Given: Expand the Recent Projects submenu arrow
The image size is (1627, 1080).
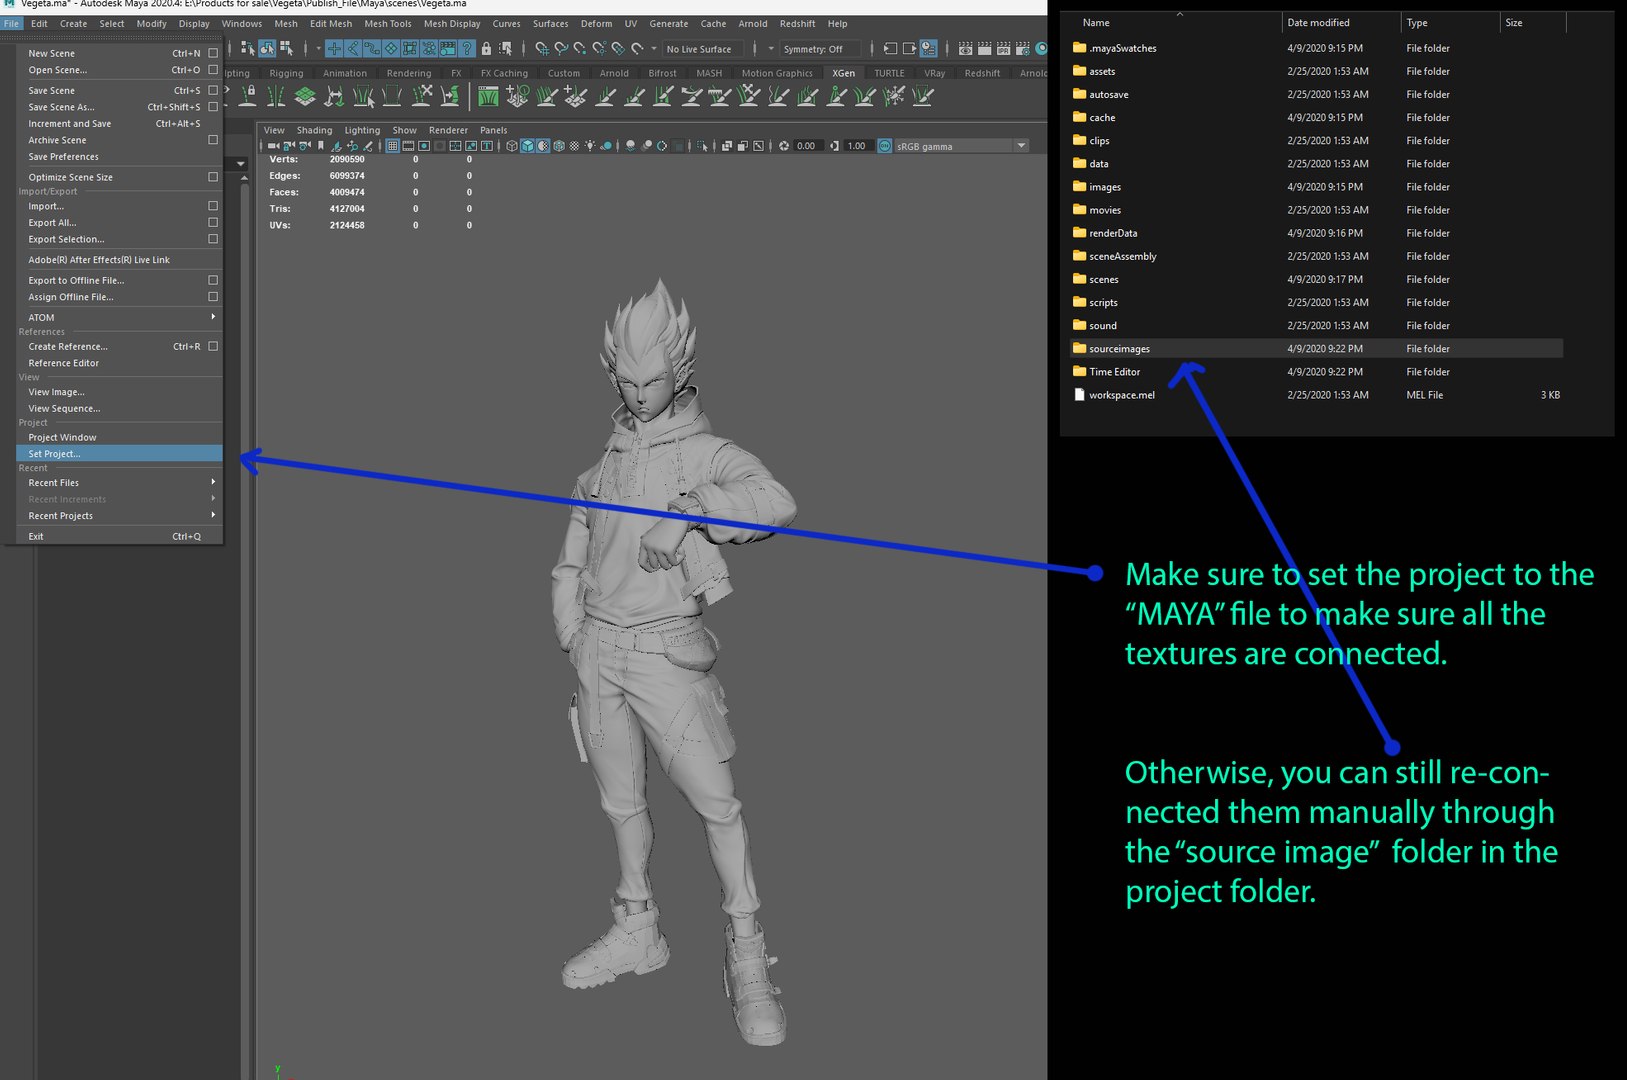Looking at the screenshot, I should pos(213,515).
